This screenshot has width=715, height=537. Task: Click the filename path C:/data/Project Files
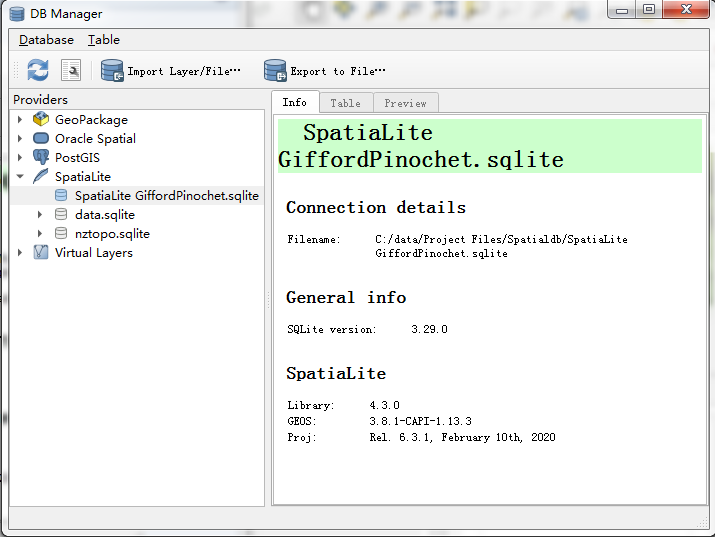tap(501, 246)
